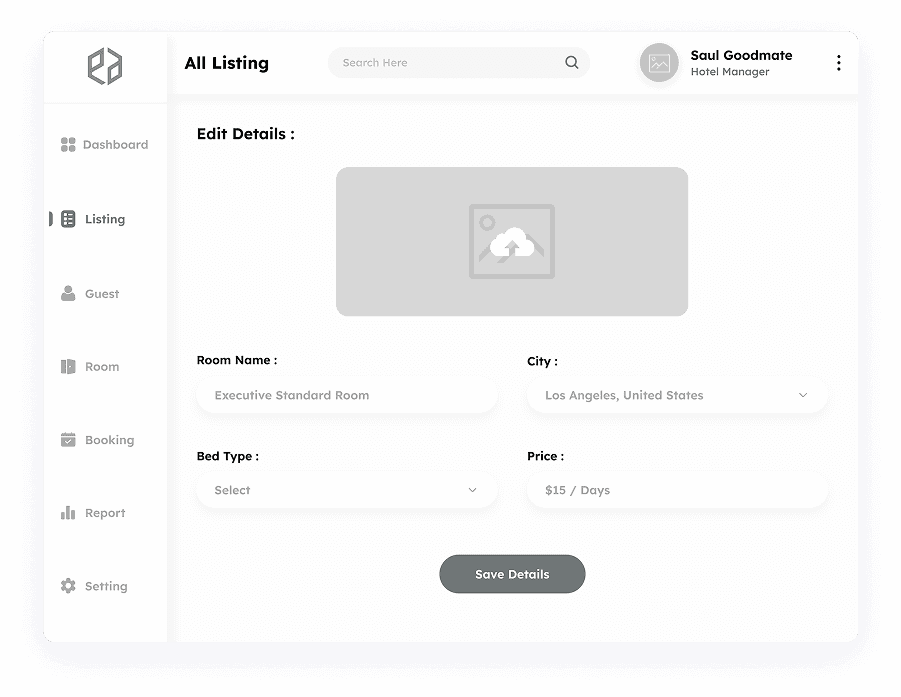Viewport: 901px width, 697px height.
Task: Click the All Listing heading
Action: tap(226, 63)
